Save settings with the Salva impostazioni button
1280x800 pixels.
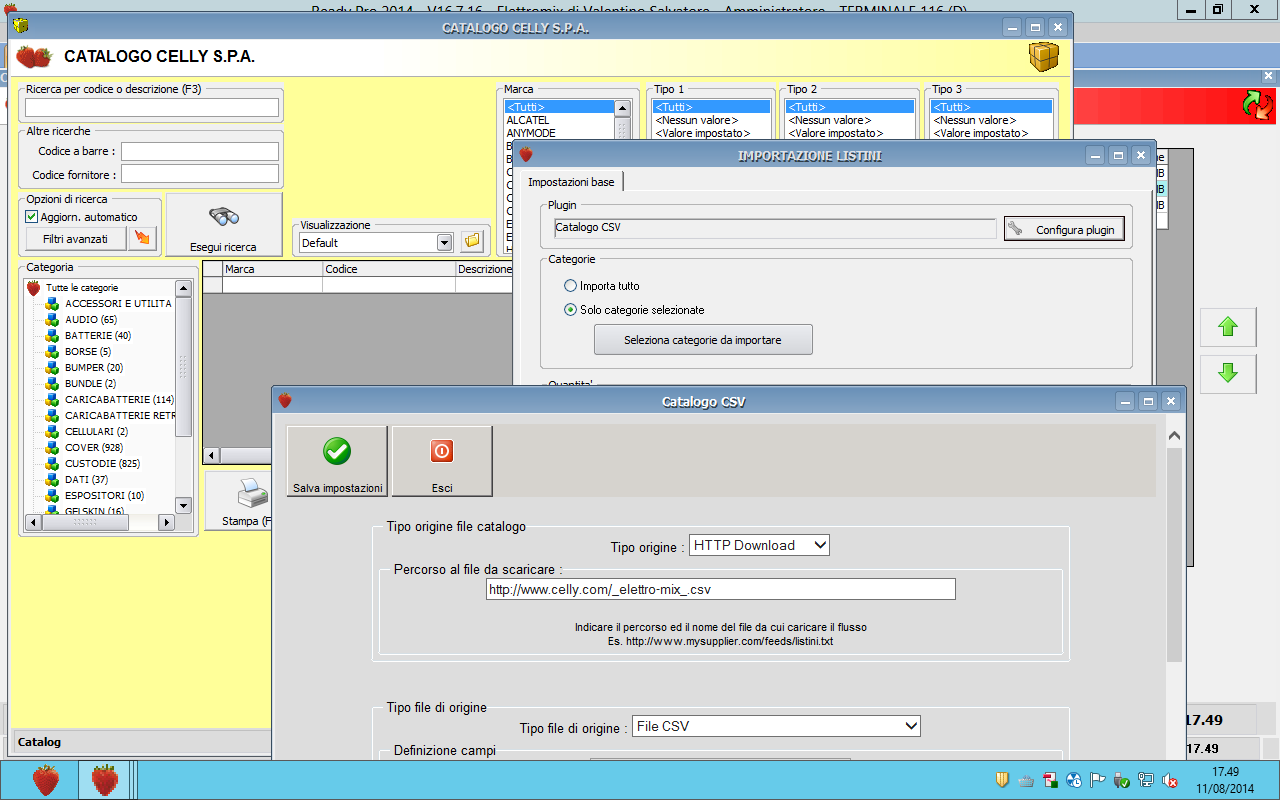click(337, 461)
